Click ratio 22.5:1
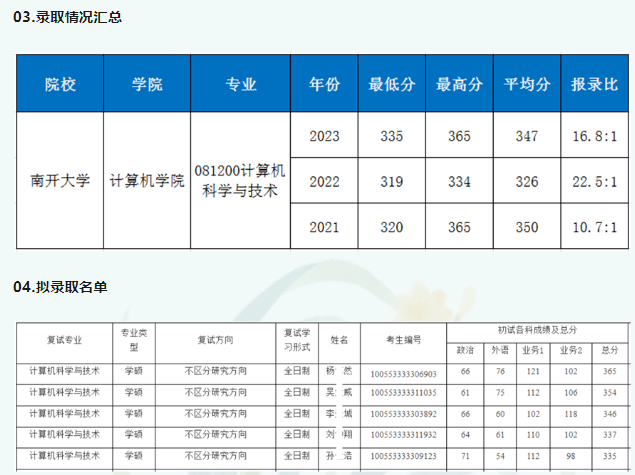 pos(595,181)
